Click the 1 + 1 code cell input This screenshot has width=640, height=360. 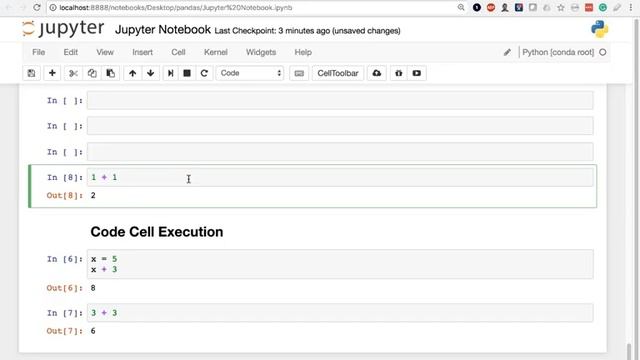(340, 178)
